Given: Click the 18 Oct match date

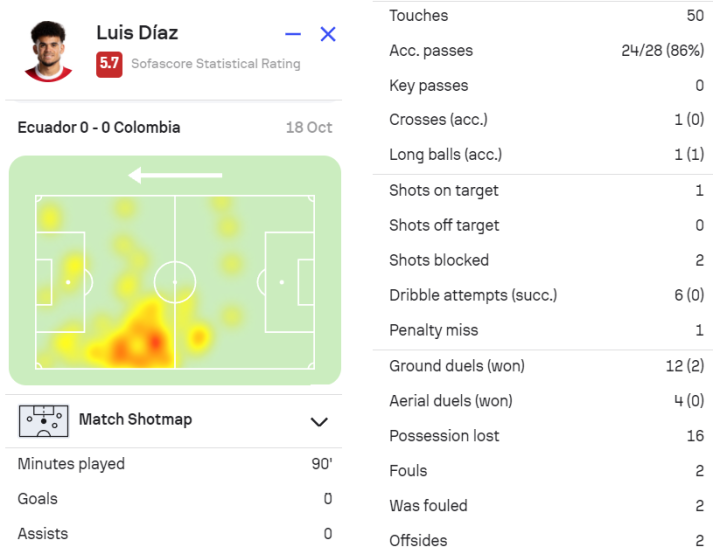Looking at the screenshot, I should (309, 127).
